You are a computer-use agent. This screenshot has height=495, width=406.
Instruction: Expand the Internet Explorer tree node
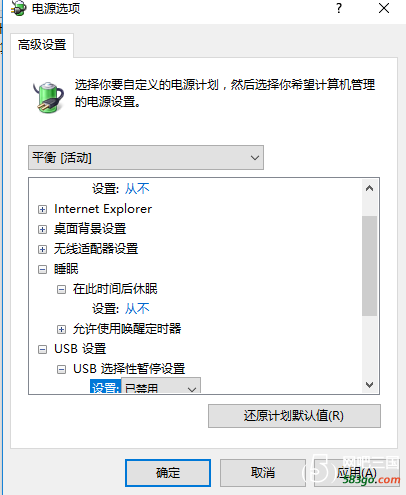point(42,209)
